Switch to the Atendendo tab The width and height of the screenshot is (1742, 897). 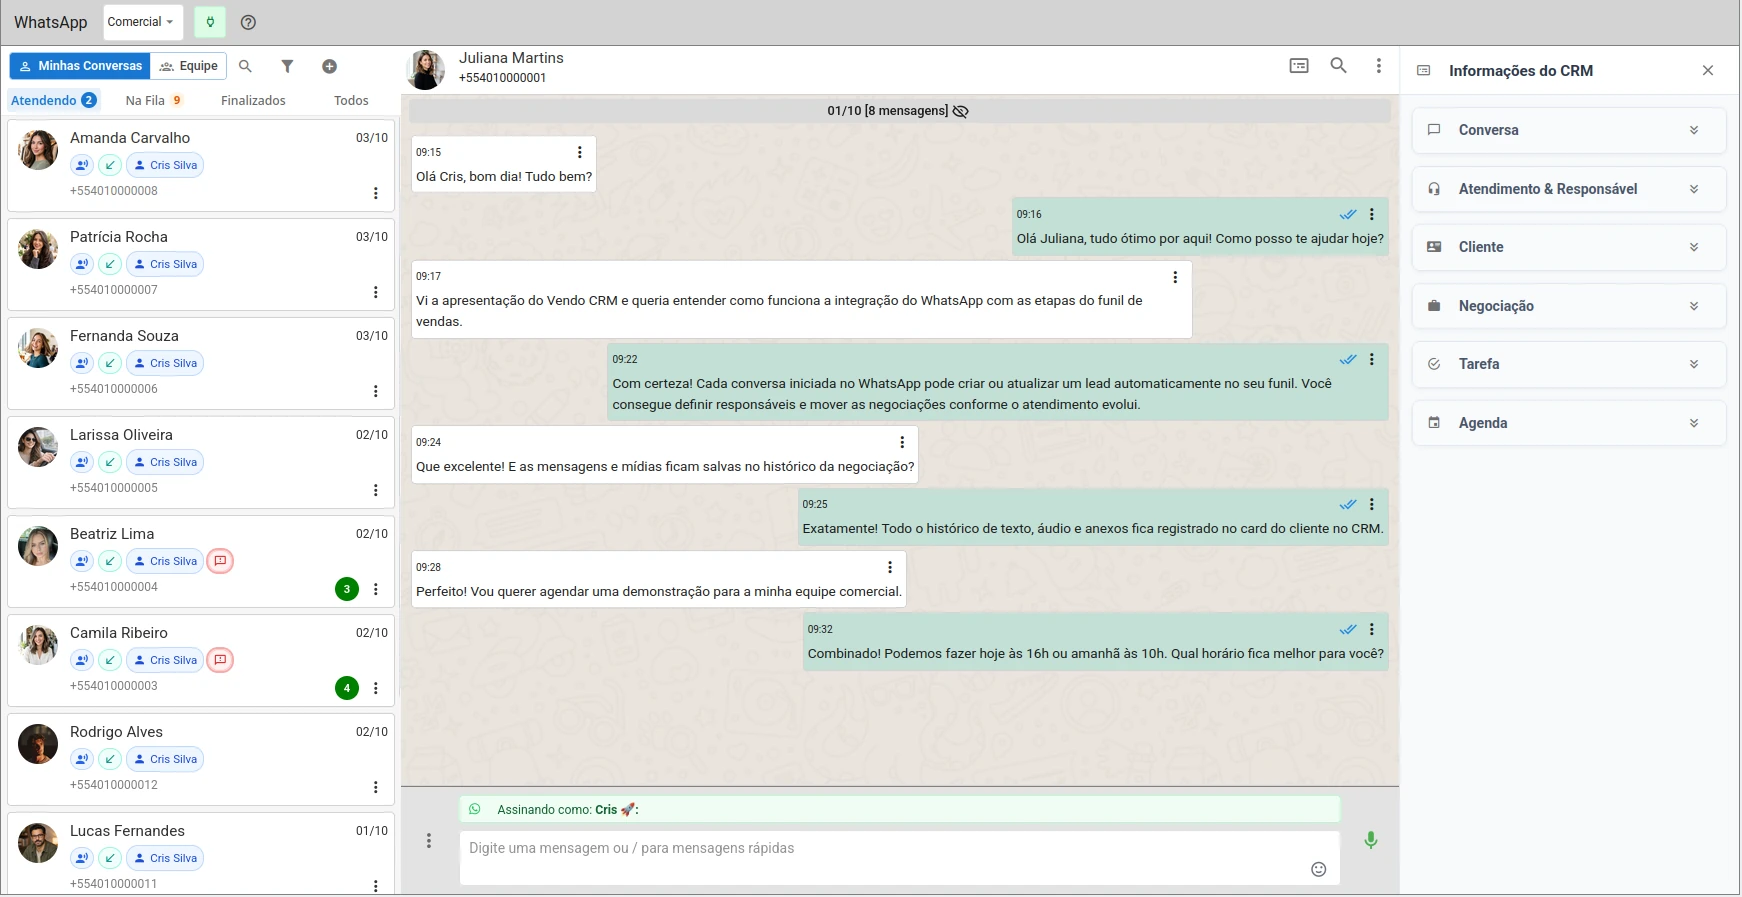[54, 100]
